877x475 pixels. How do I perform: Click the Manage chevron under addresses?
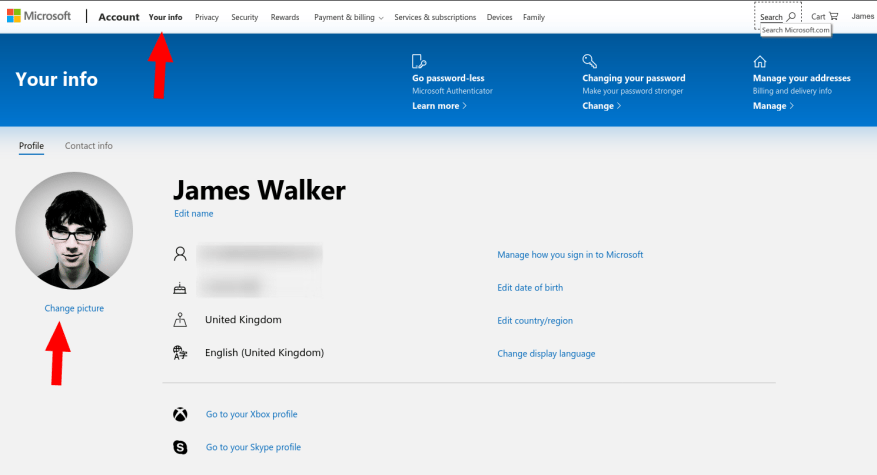(x=773, y=106)
